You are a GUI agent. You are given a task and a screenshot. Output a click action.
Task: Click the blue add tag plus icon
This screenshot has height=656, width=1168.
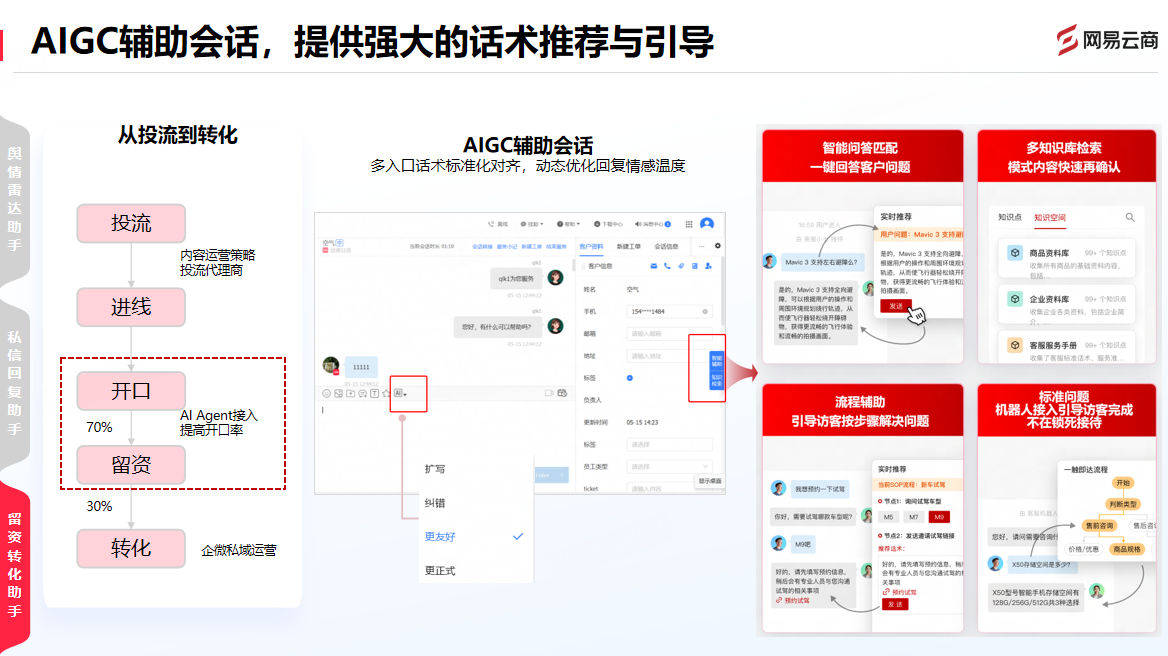coord(629,378)
